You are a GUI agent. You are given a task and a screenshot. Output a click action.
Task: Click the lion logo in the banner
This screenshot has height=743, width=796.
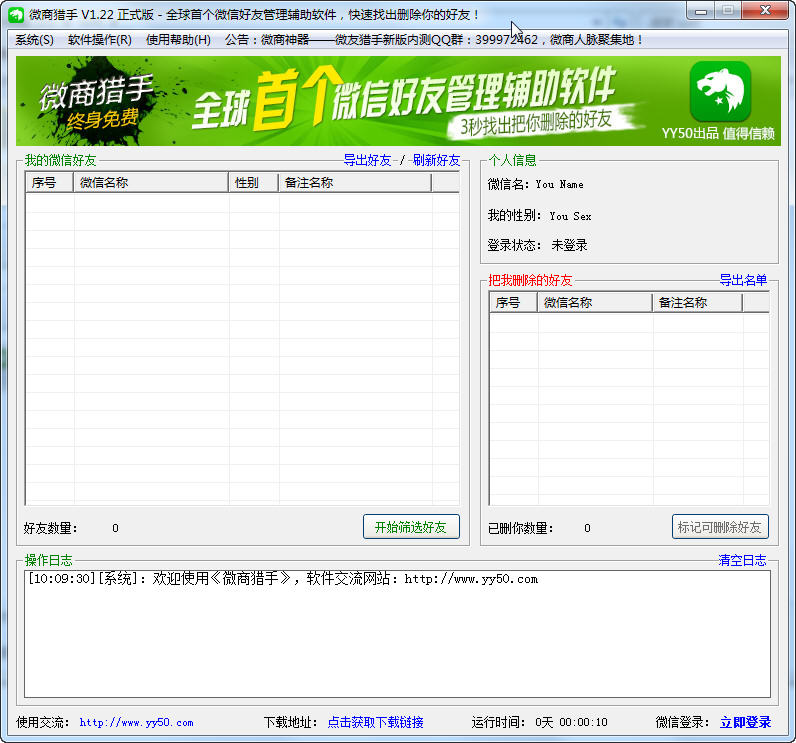click(719, 92)
